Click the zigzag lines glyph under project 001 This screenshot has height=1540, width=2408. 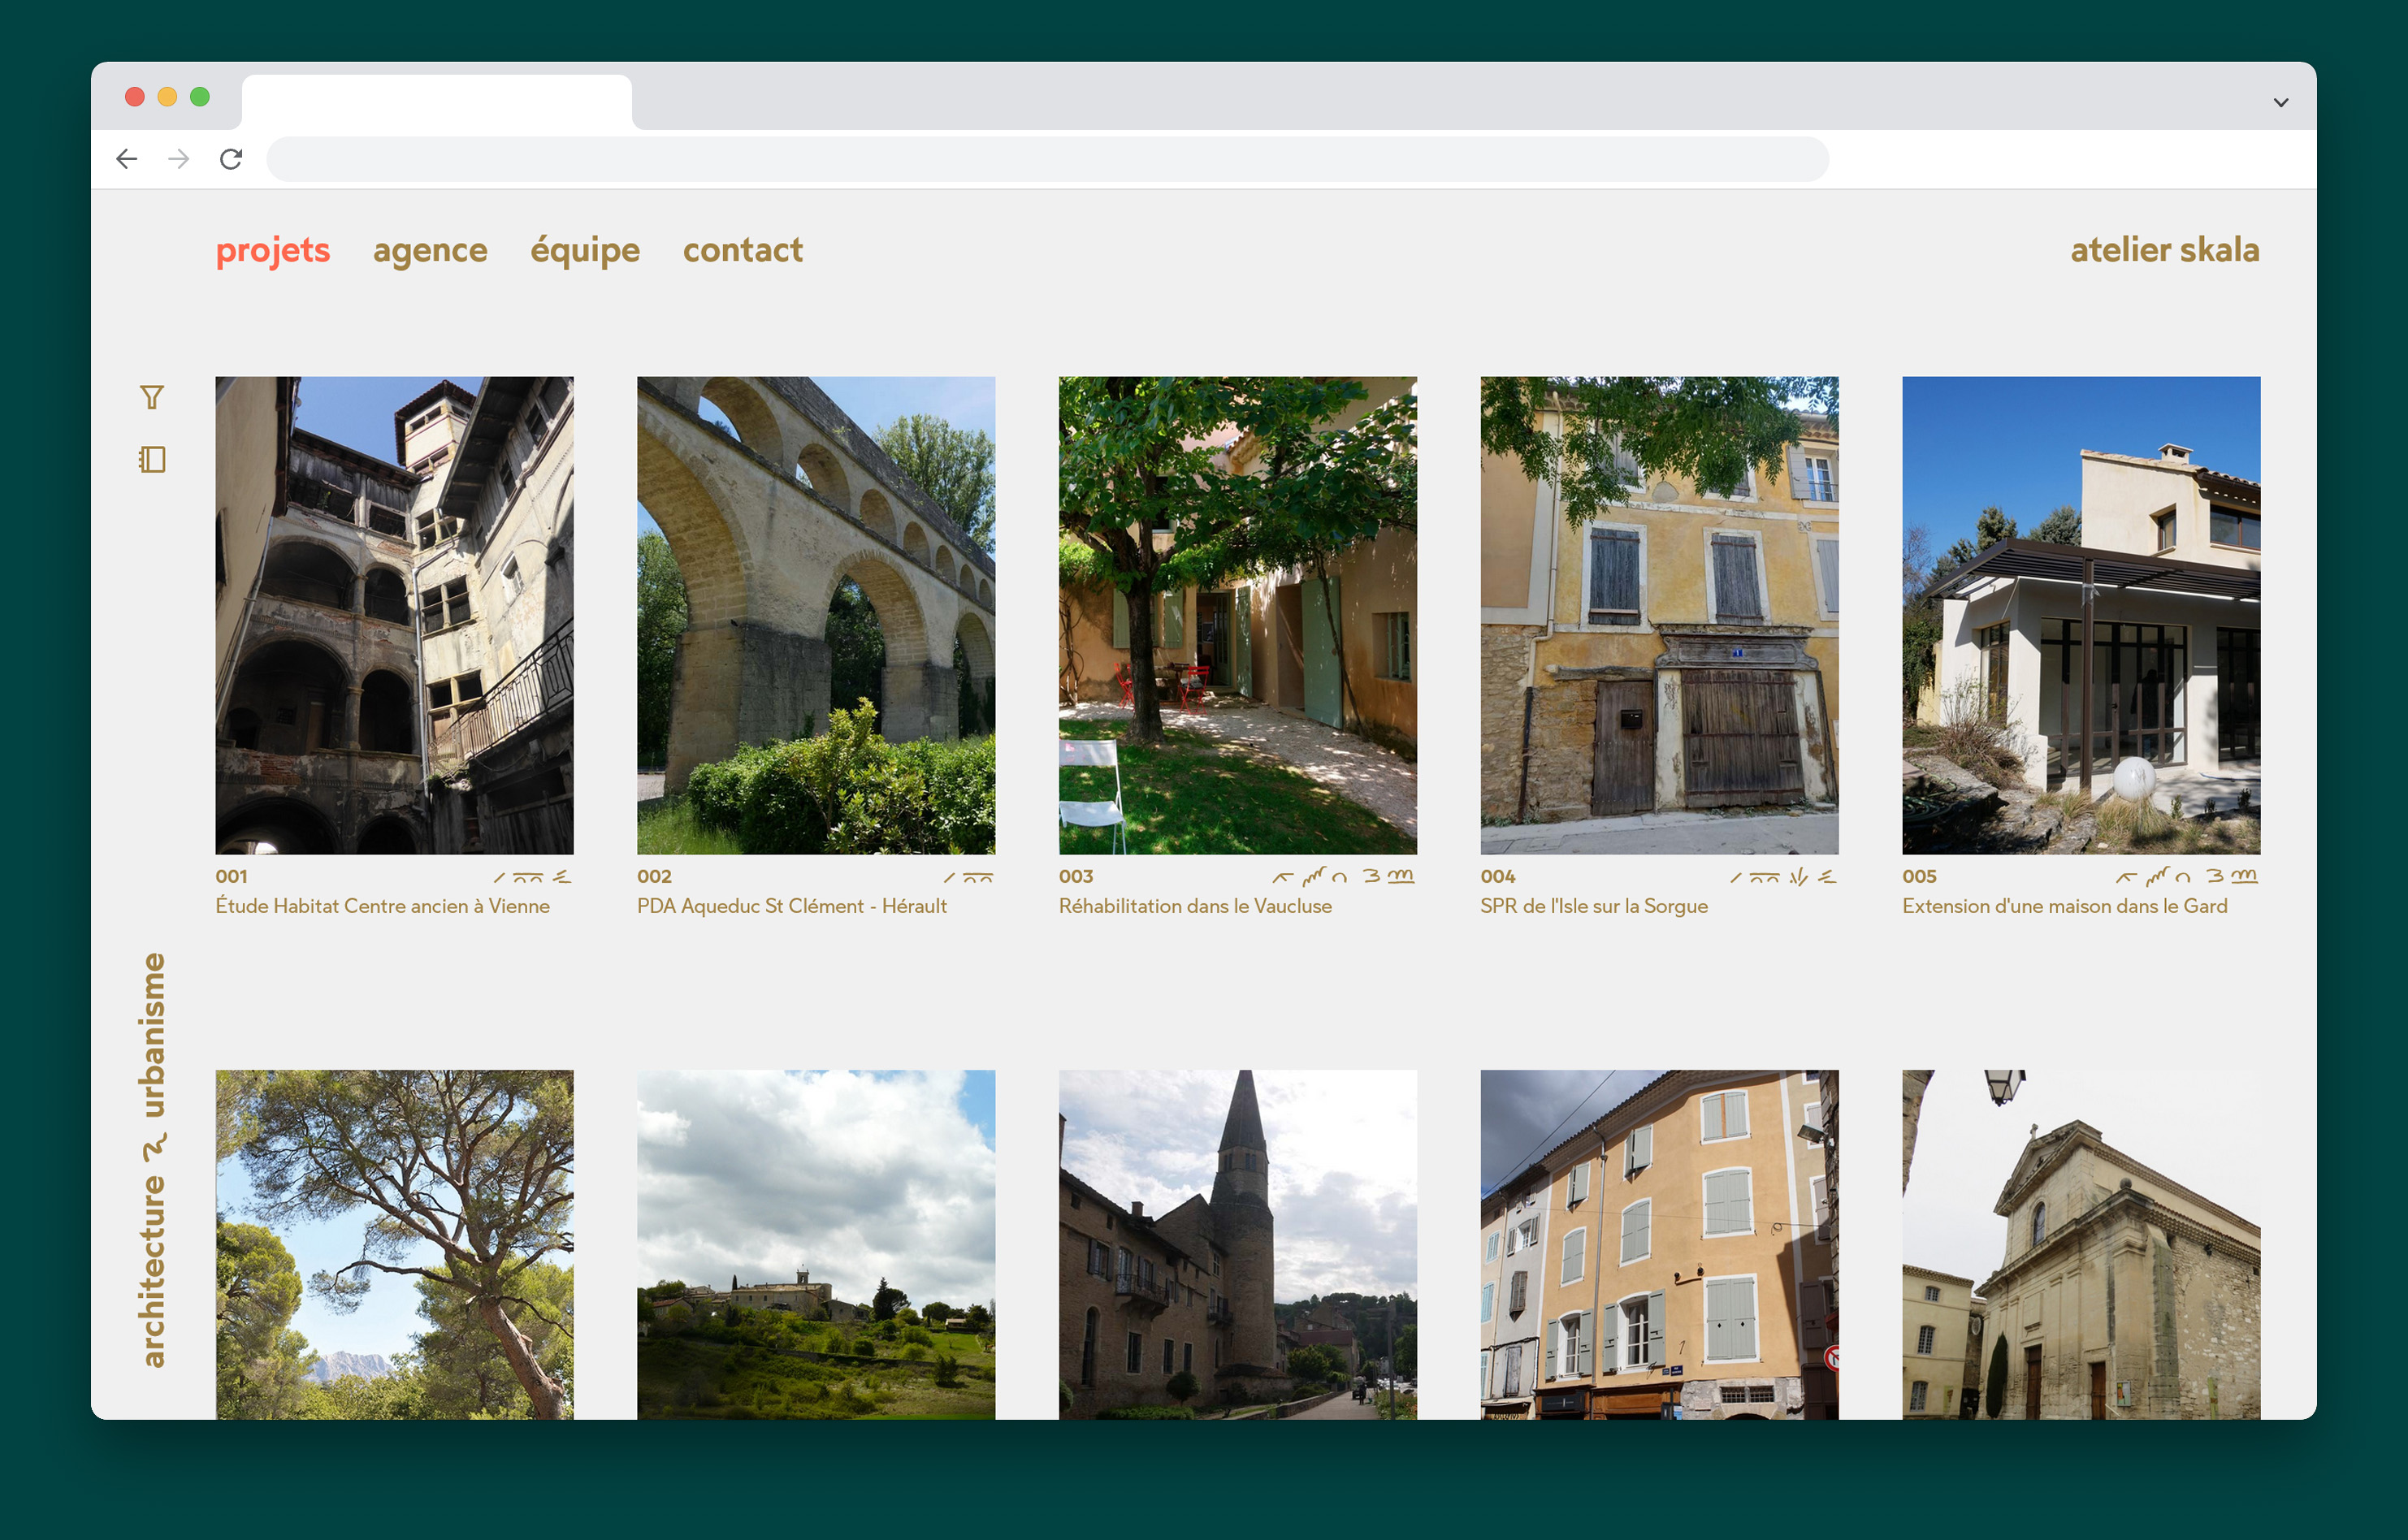(x=562, y=877)
